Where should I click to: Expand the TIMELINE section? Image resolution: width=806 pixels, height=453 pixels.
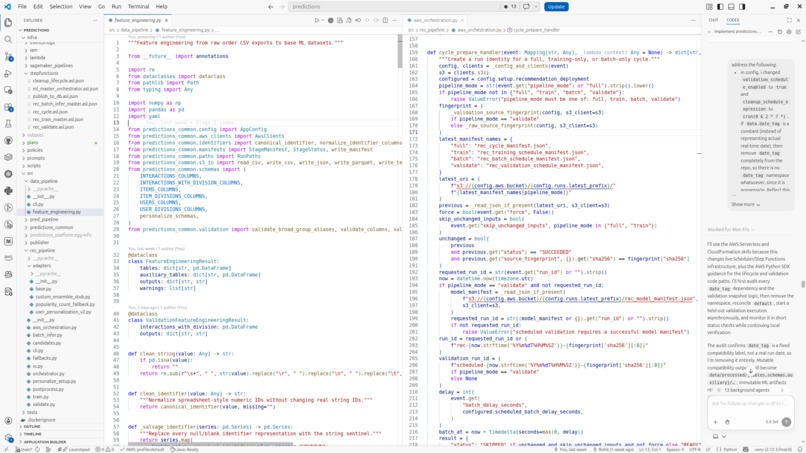pyautogui.click(x=32, y=434)
